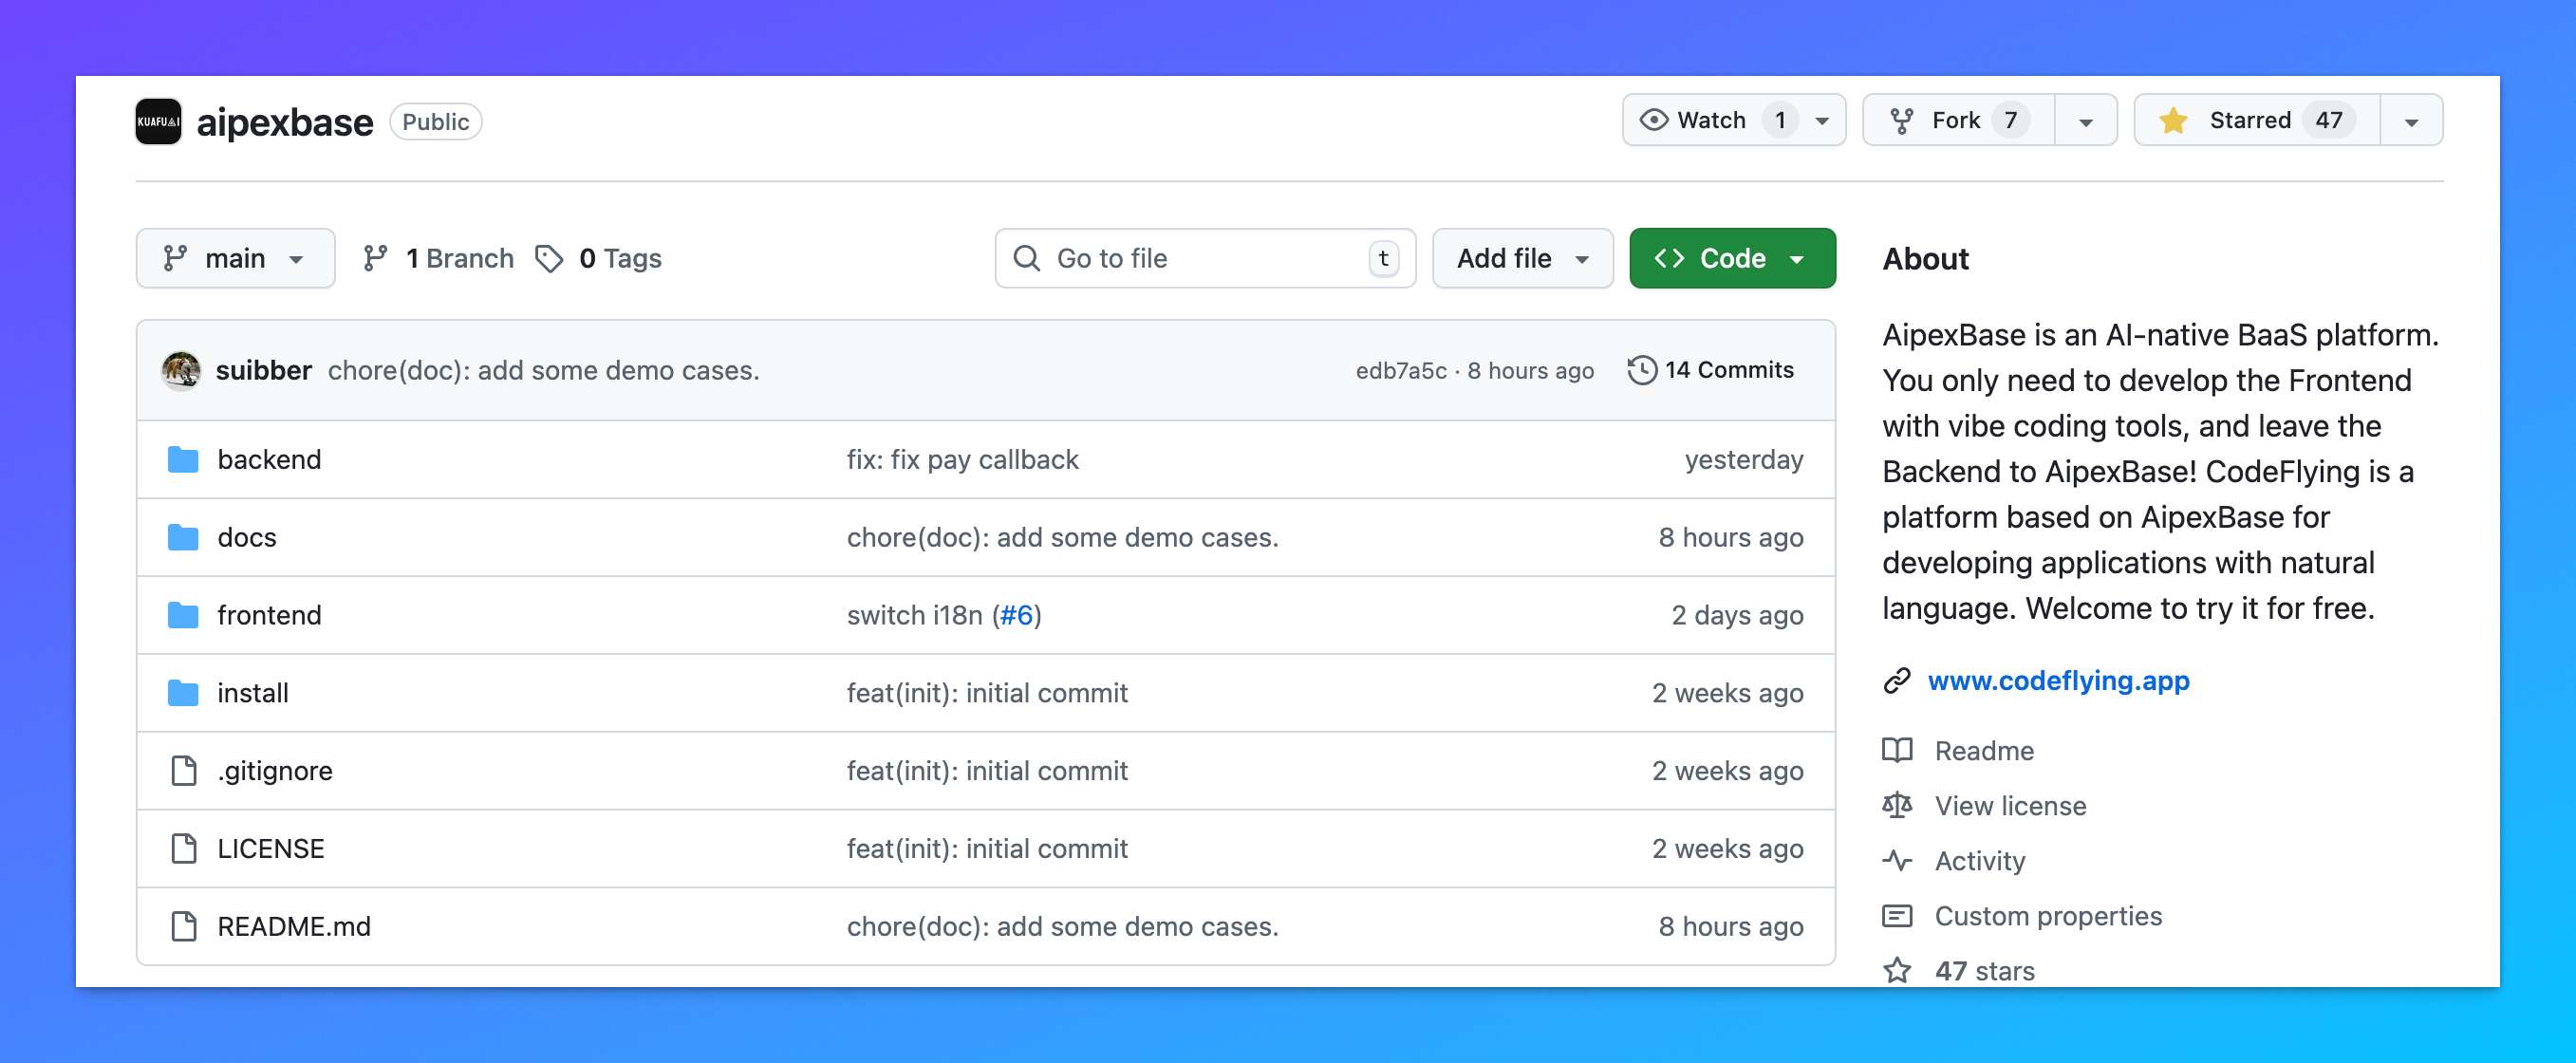The height and width of the screenshot is (1063, 2576).
Task: Click the frontend folder icon
Action: (184, 614)
